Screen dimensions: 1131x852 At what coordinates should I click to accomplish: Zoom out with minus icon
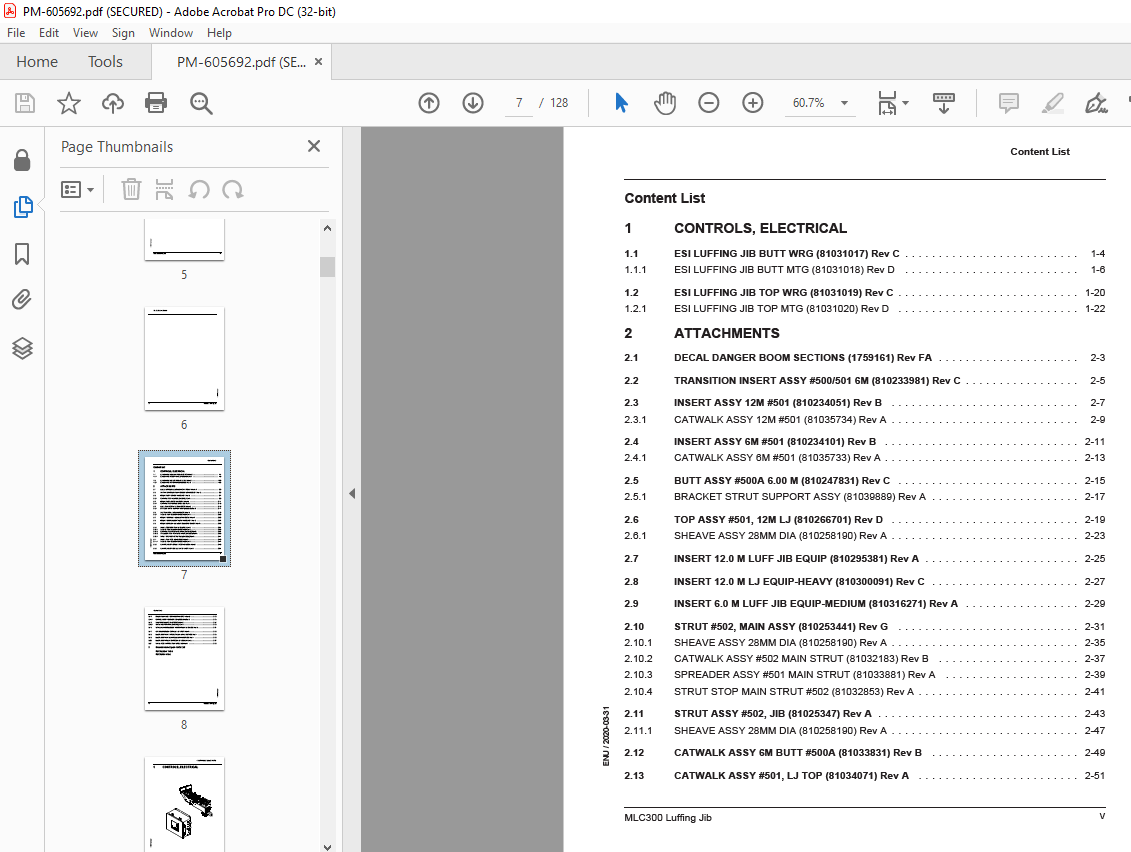[x=708, y=103]
